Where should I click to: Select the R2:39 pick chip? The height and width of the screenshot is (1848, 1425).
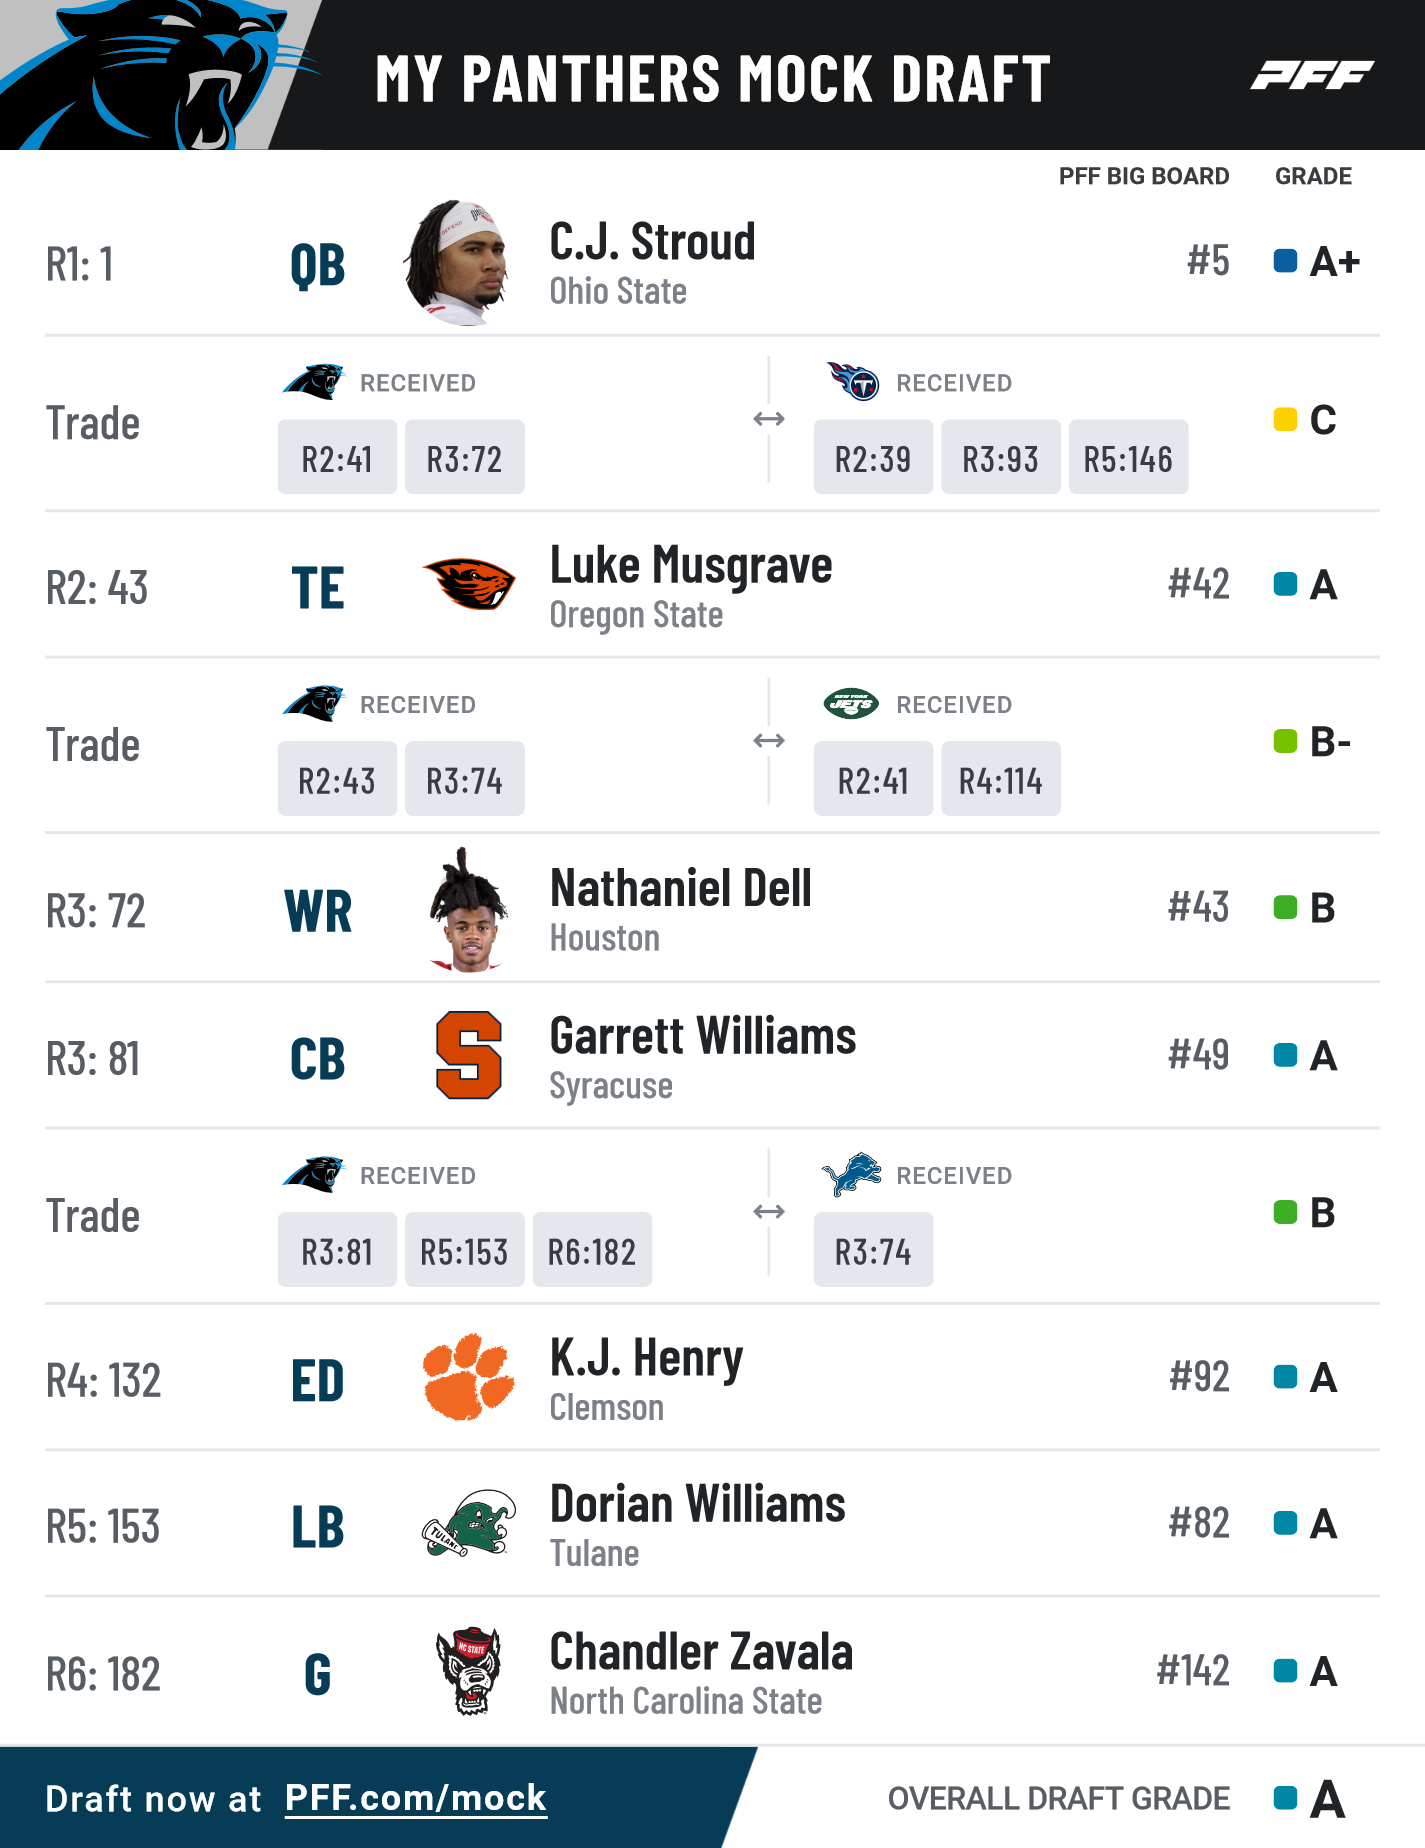pyautogui.click(x=873, y=457)
